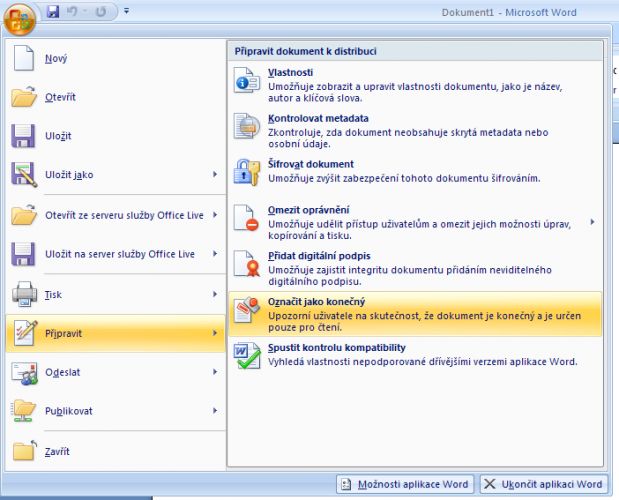Choose Kontrolovat metadata title
The height and width of the screenshot is (500, 619).
pos(318,118)
